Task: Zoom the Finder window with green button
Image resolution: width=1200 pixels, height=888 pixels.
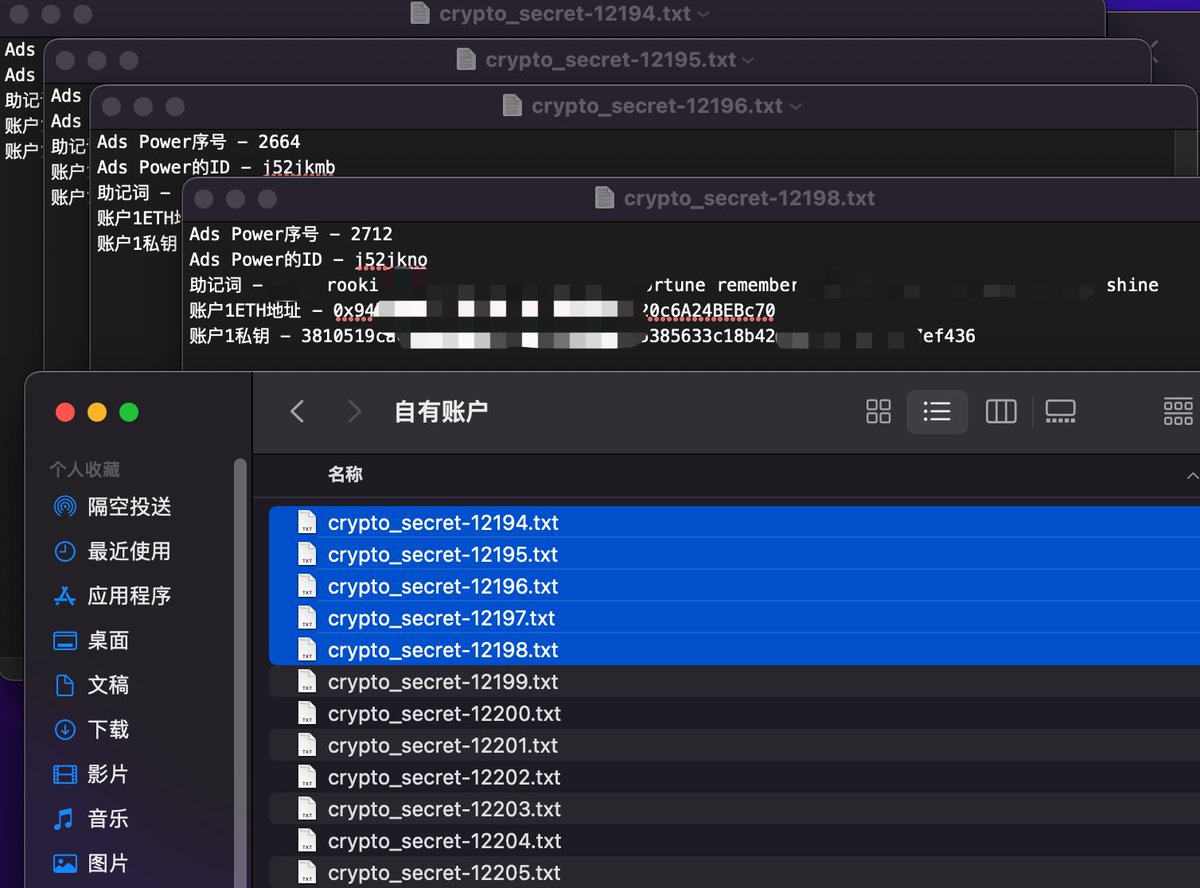Action: tap(128, 412)
